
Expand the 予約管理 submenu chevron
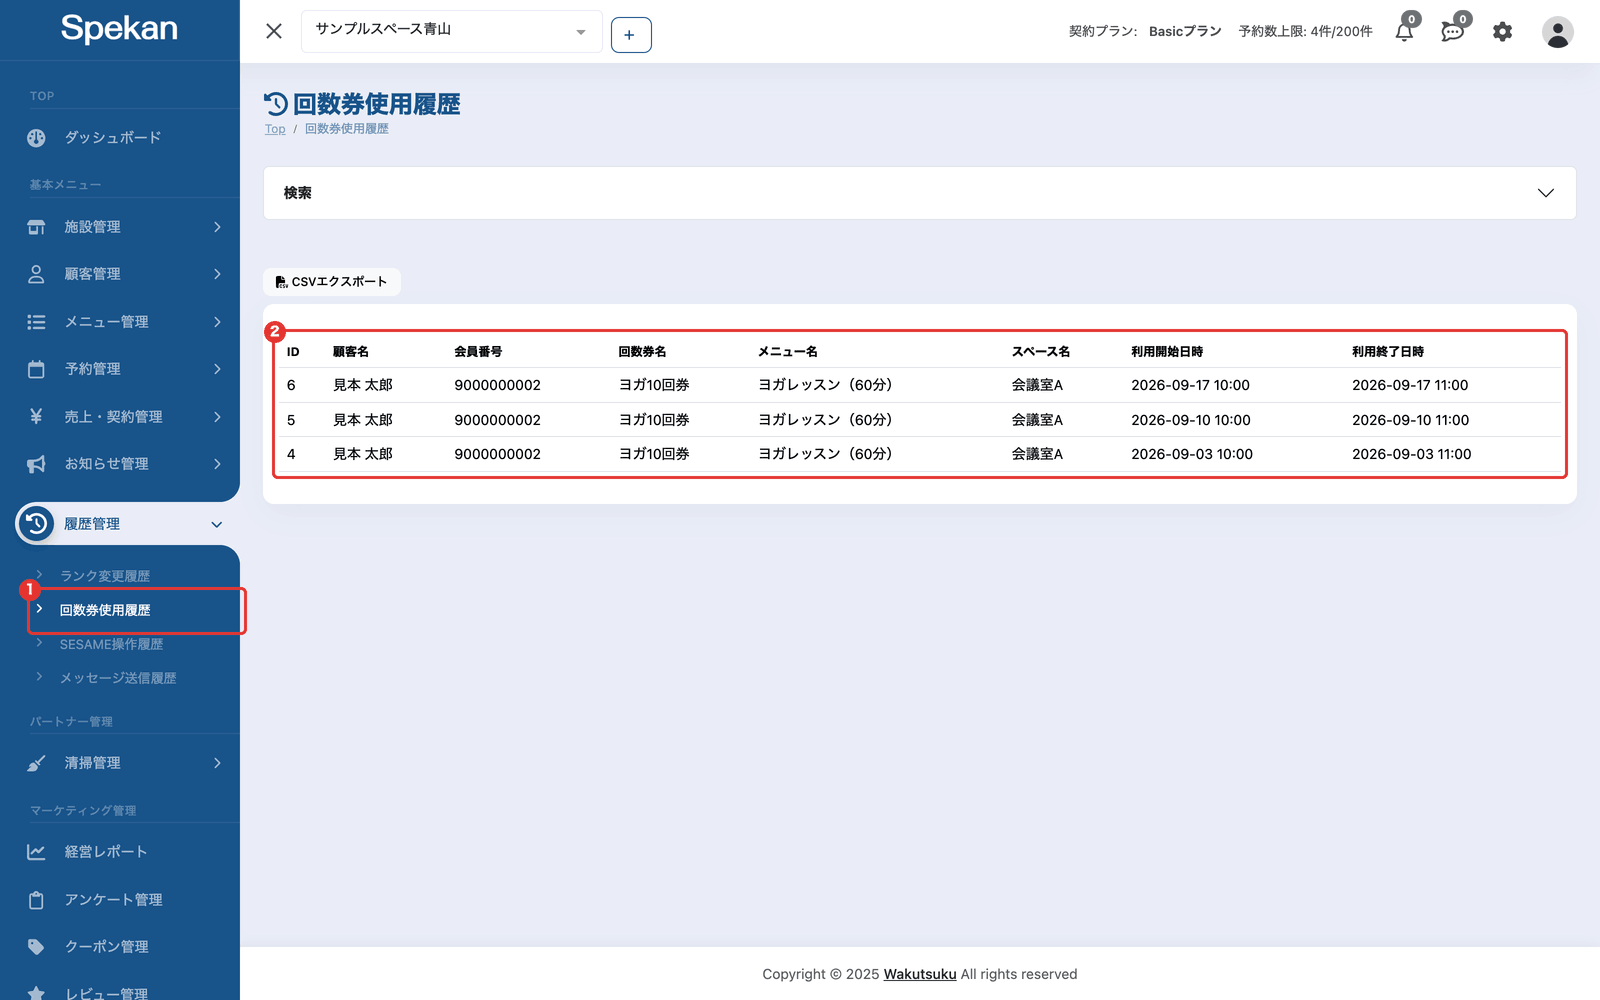(x=217, y=369)
